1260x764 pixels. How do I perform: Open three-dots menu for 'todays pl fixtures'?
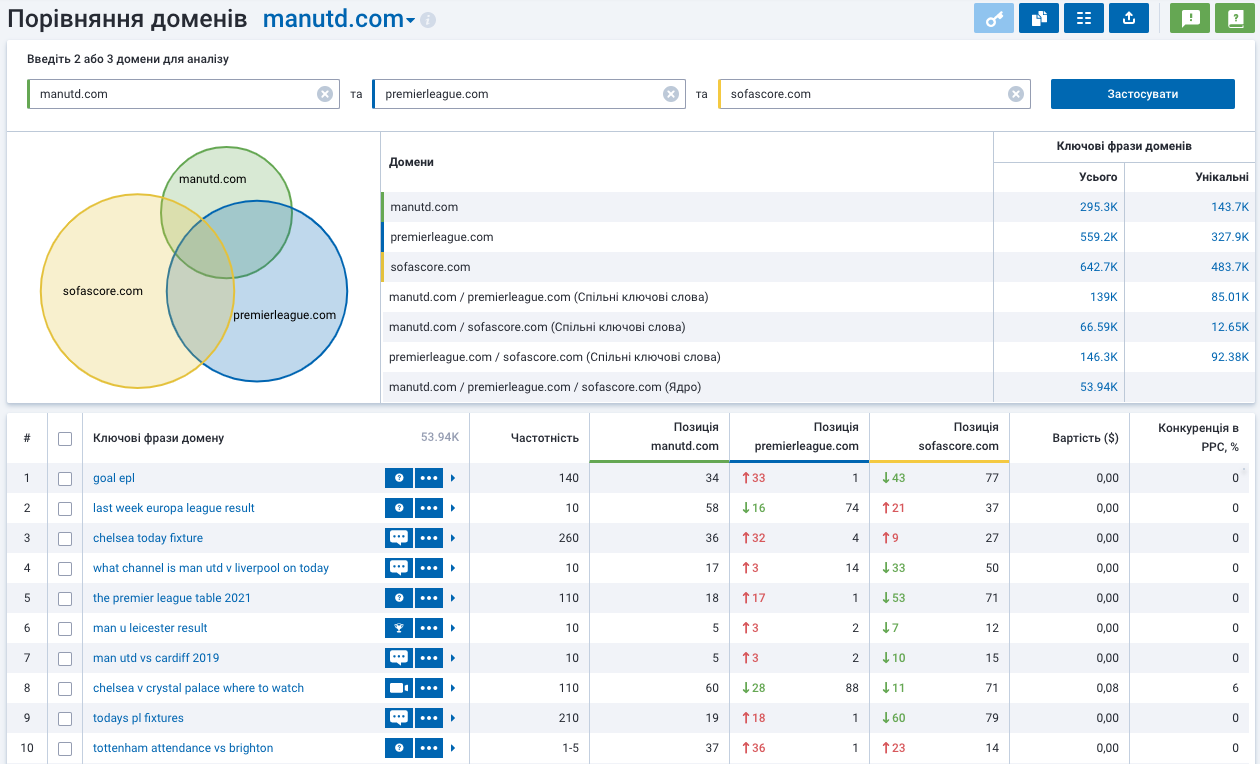pyautogui.click(x=429, y=718)
